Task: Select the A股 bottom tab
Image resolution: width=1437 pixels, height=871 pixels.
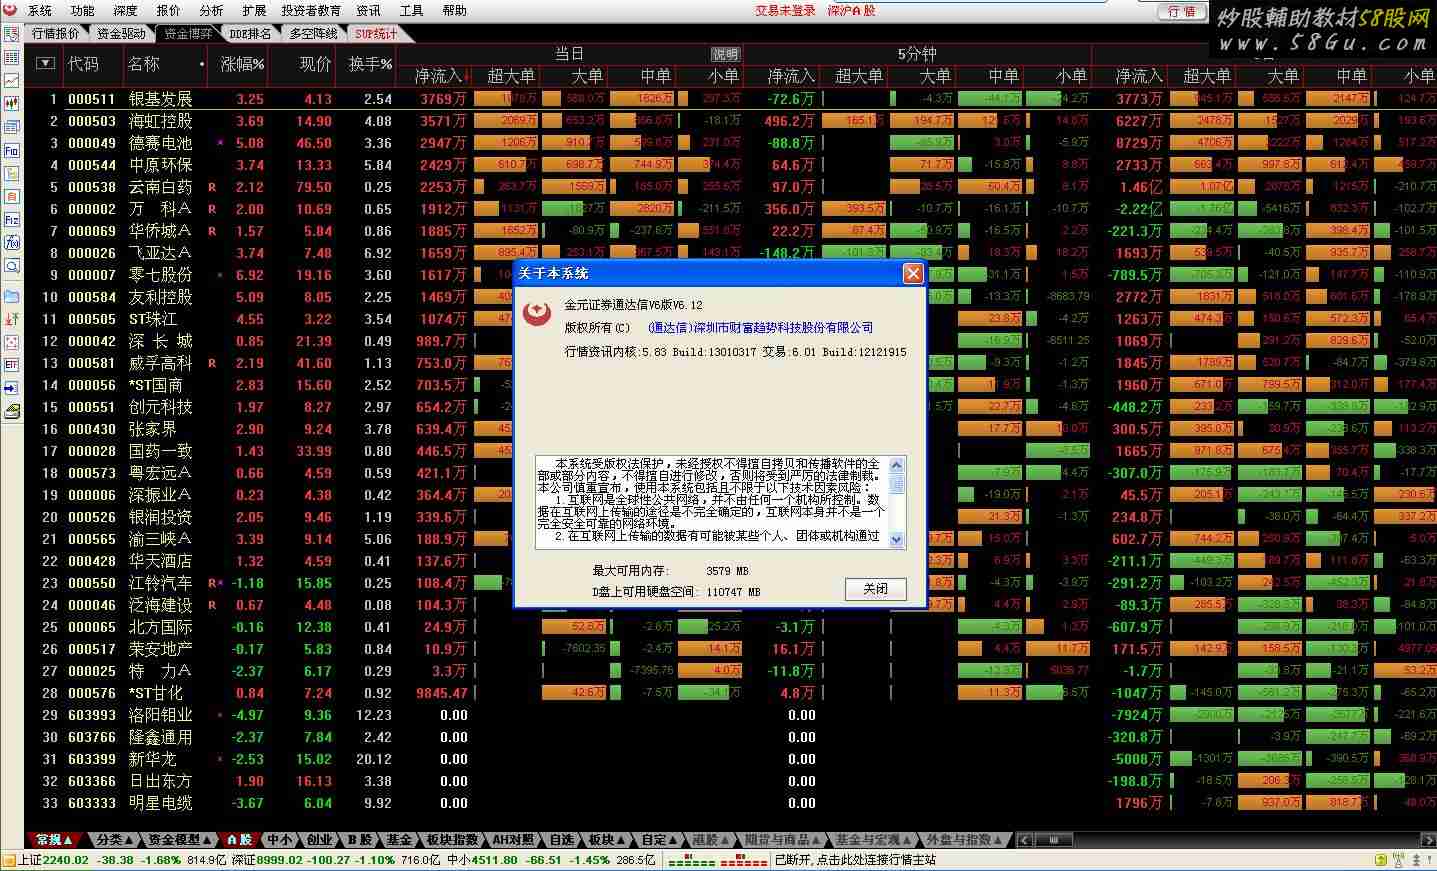Action: coord(239,840)
